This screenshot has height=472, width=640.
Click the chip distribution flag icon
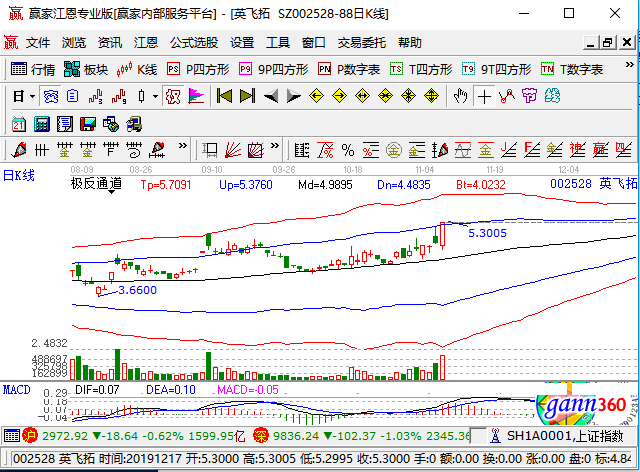(196, 96)
